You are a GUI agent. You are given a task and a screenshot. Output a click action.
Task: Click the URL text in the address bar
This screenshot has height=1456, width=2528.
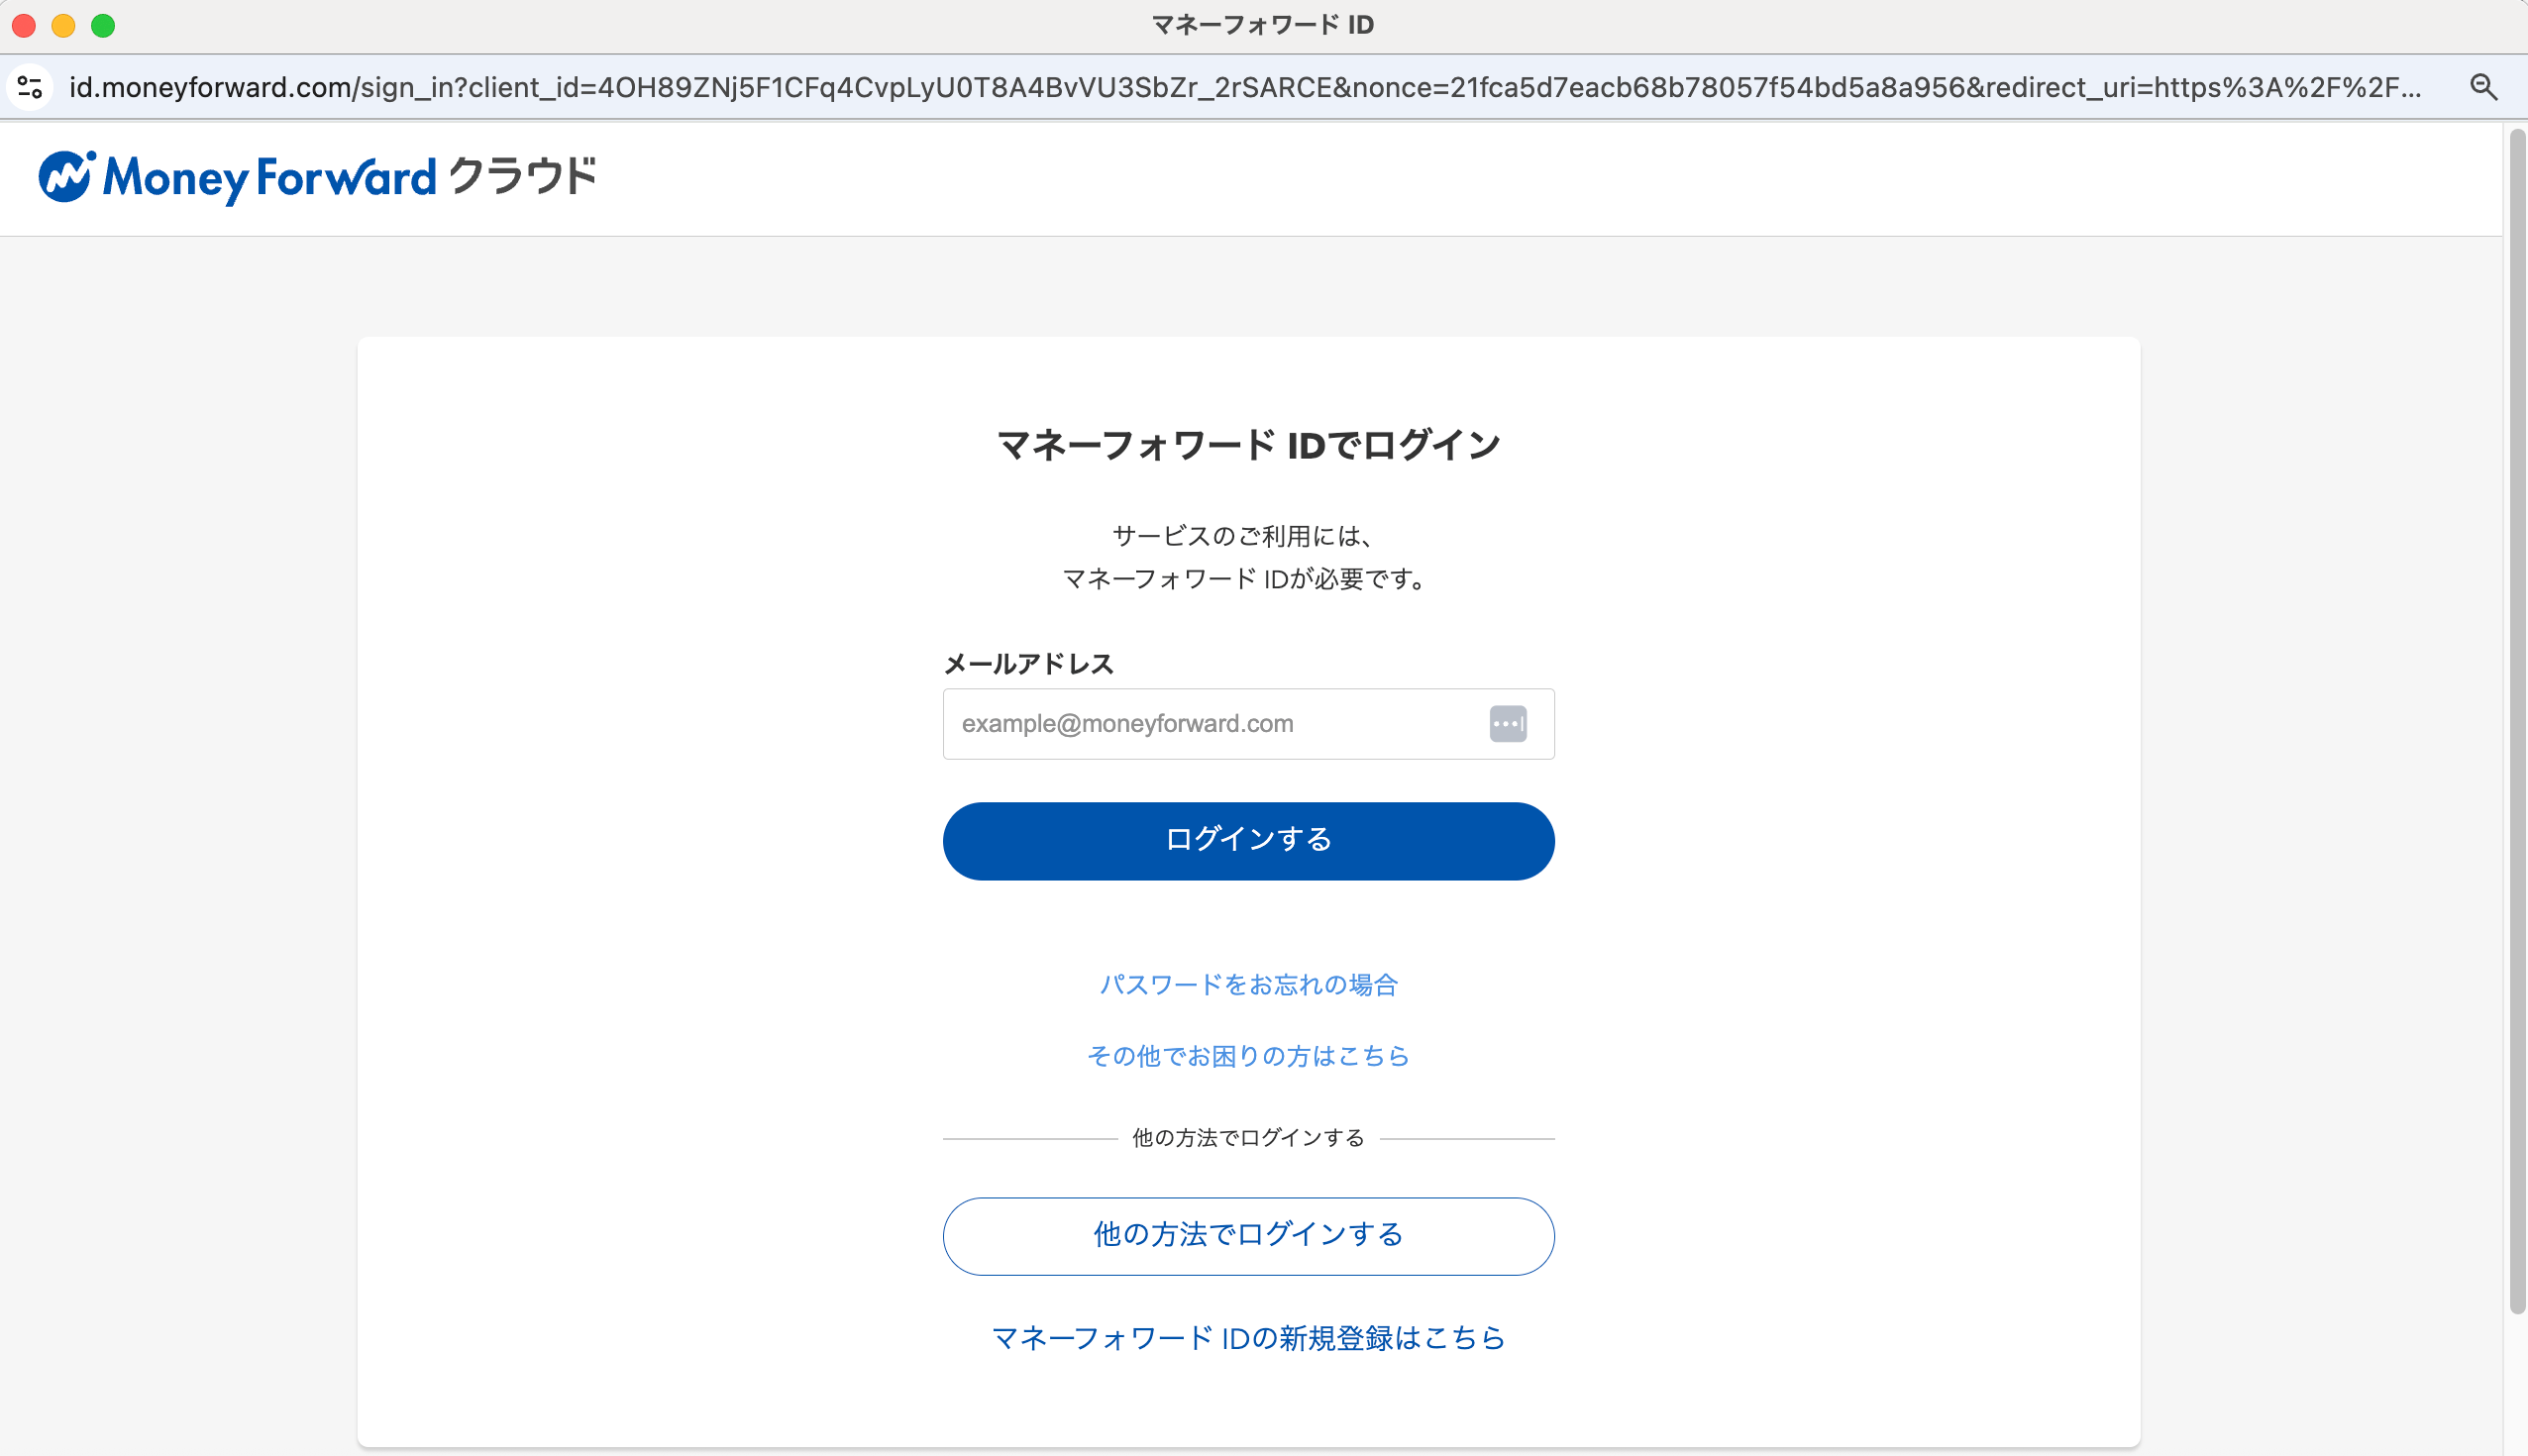click(1245, 88)
